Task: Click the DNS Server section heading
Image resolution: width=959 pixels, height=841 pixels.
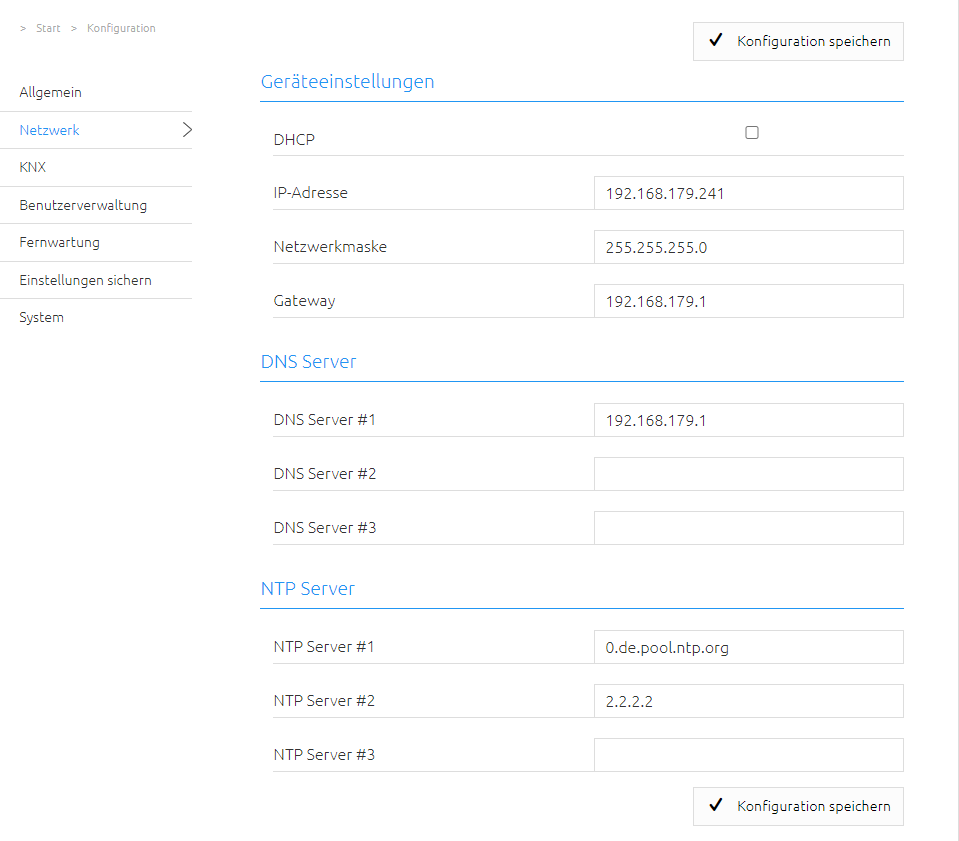Action: (308, 361)
